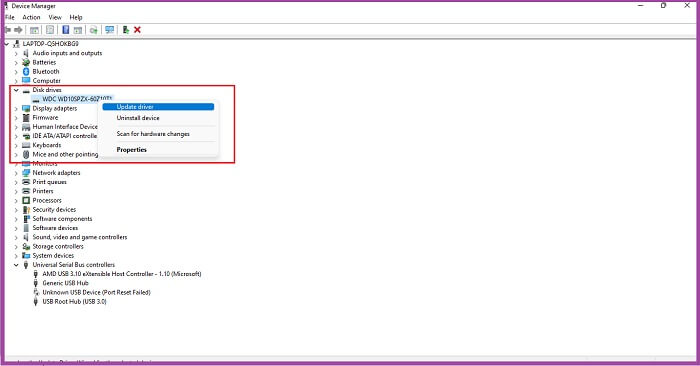Screen dimensions: 700x366
Task: Click the Batteries category icon
Action: coord(26,62)
